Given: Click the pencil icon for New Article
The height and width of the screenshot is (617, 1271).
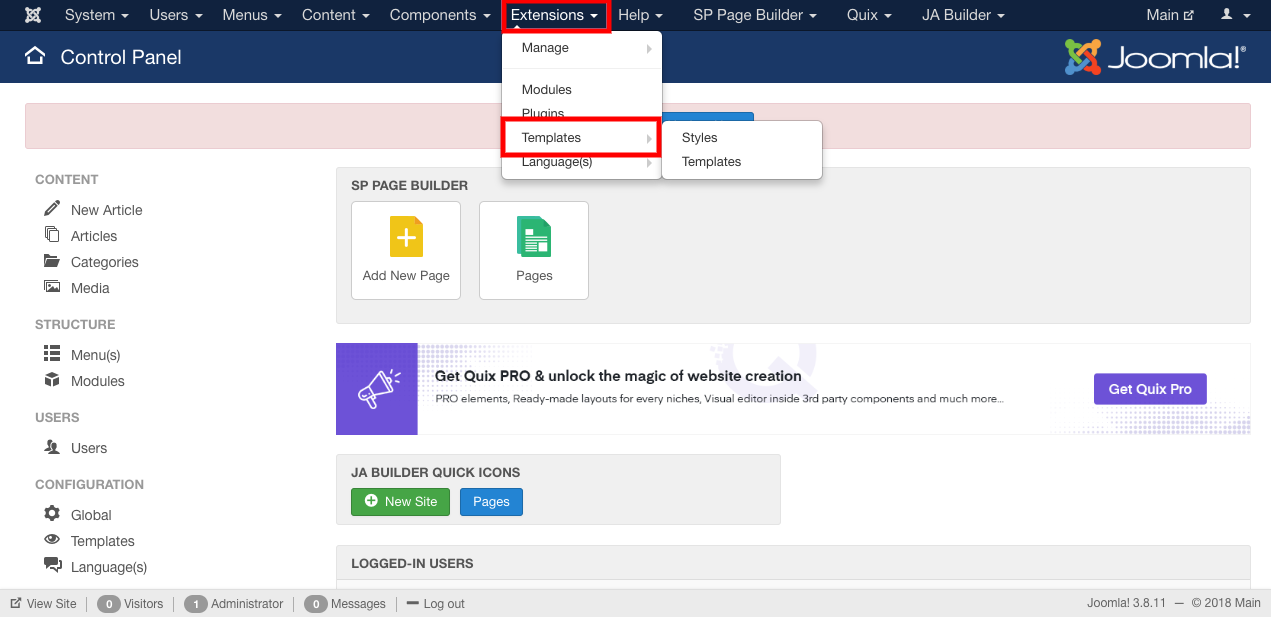Looking at the screenshot, I should [52, 208].
